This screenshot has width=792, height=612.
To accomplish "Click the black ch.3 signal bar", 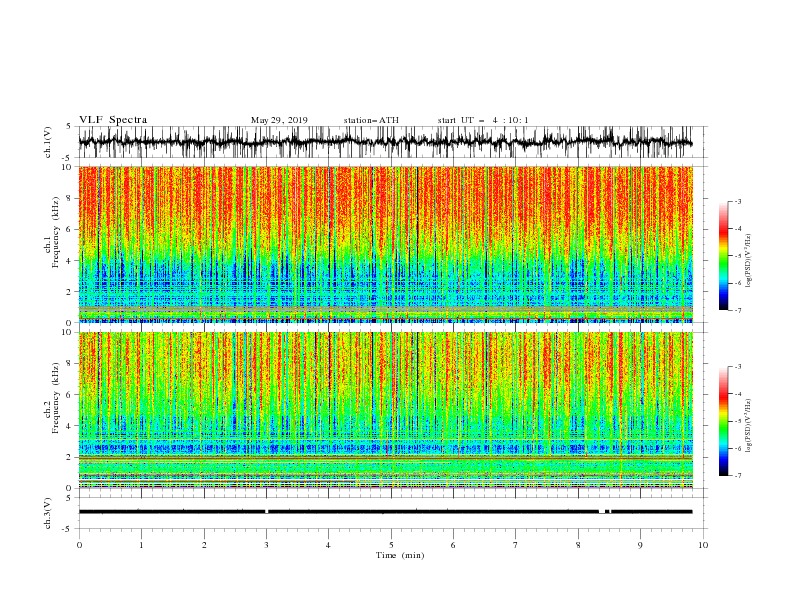I will tap(385, 512).
